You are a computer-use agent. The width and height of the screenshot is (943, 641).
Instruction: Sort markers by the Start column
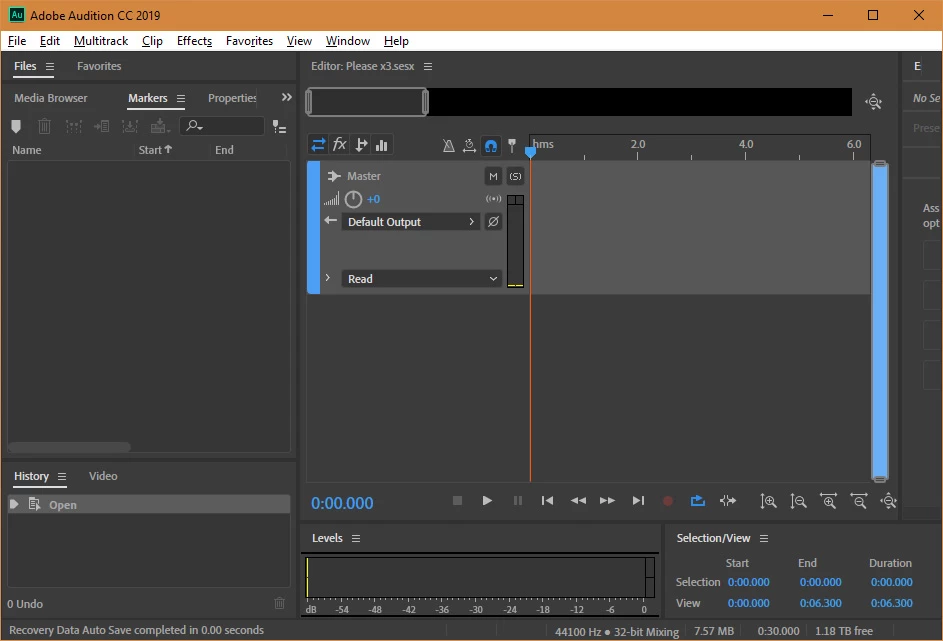(x=155, y=150)
